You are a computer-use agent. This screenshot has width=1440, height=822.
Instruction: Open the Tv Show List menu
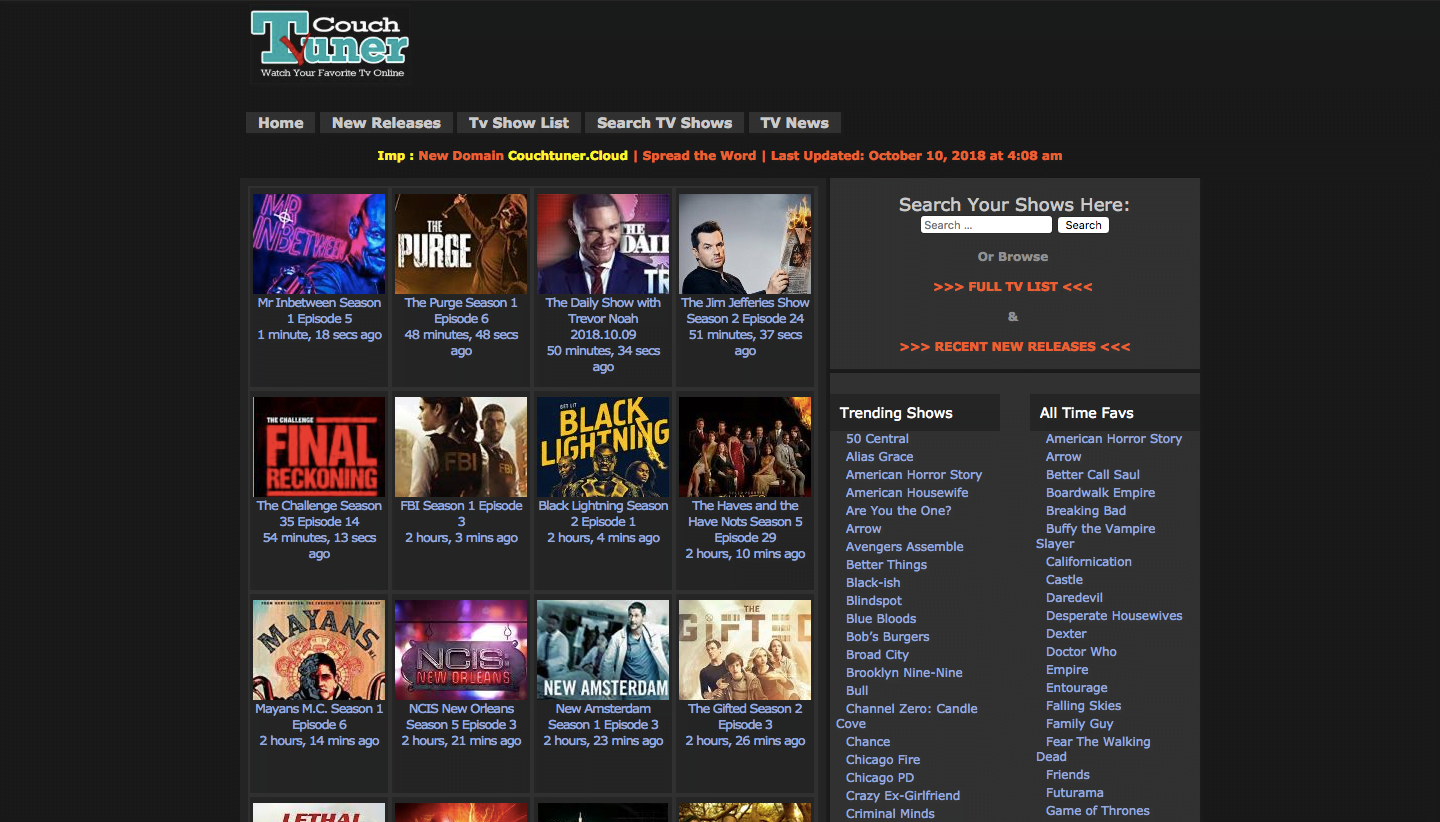pyautogui.click(x=519, y=123)
